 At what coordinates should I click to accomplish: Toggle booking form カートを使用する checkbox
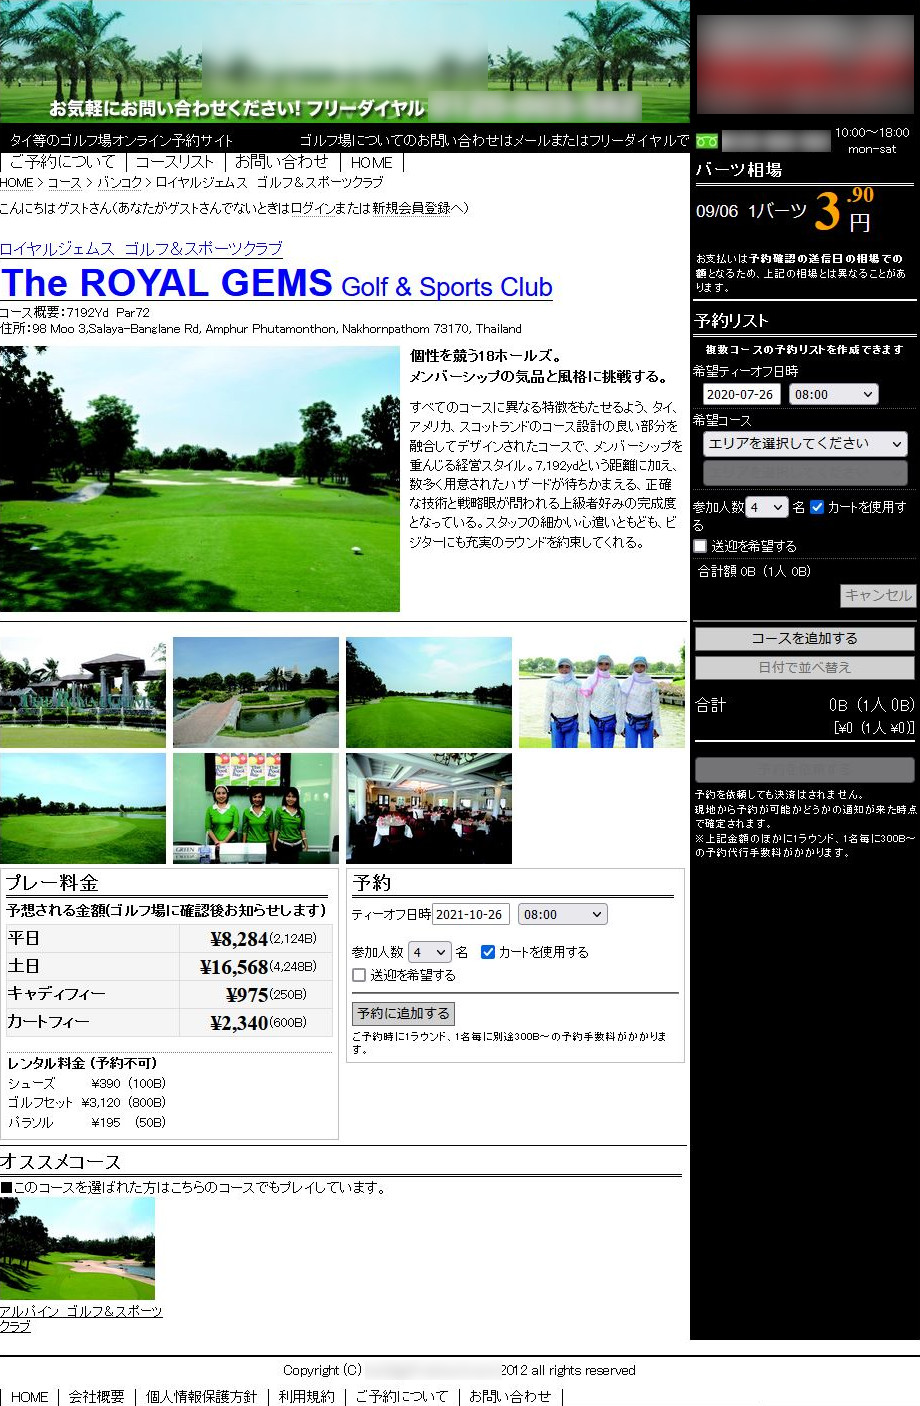point(488,952)
